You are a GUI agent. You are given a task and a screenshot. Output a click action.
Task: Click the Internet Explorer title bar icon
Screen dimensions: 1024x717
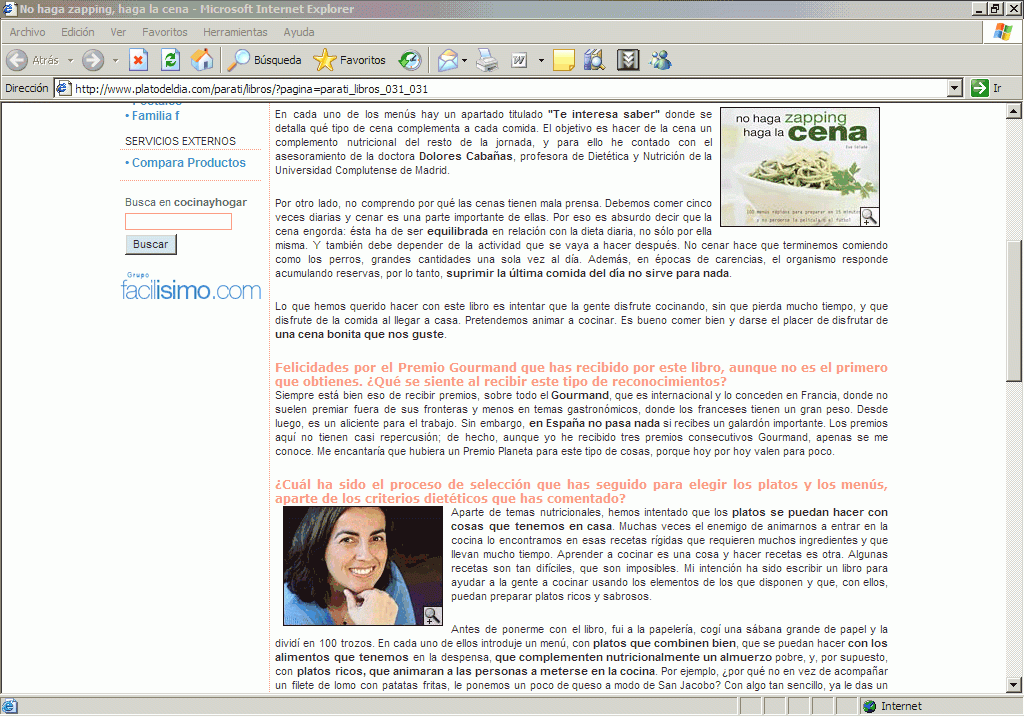(9, 8)
